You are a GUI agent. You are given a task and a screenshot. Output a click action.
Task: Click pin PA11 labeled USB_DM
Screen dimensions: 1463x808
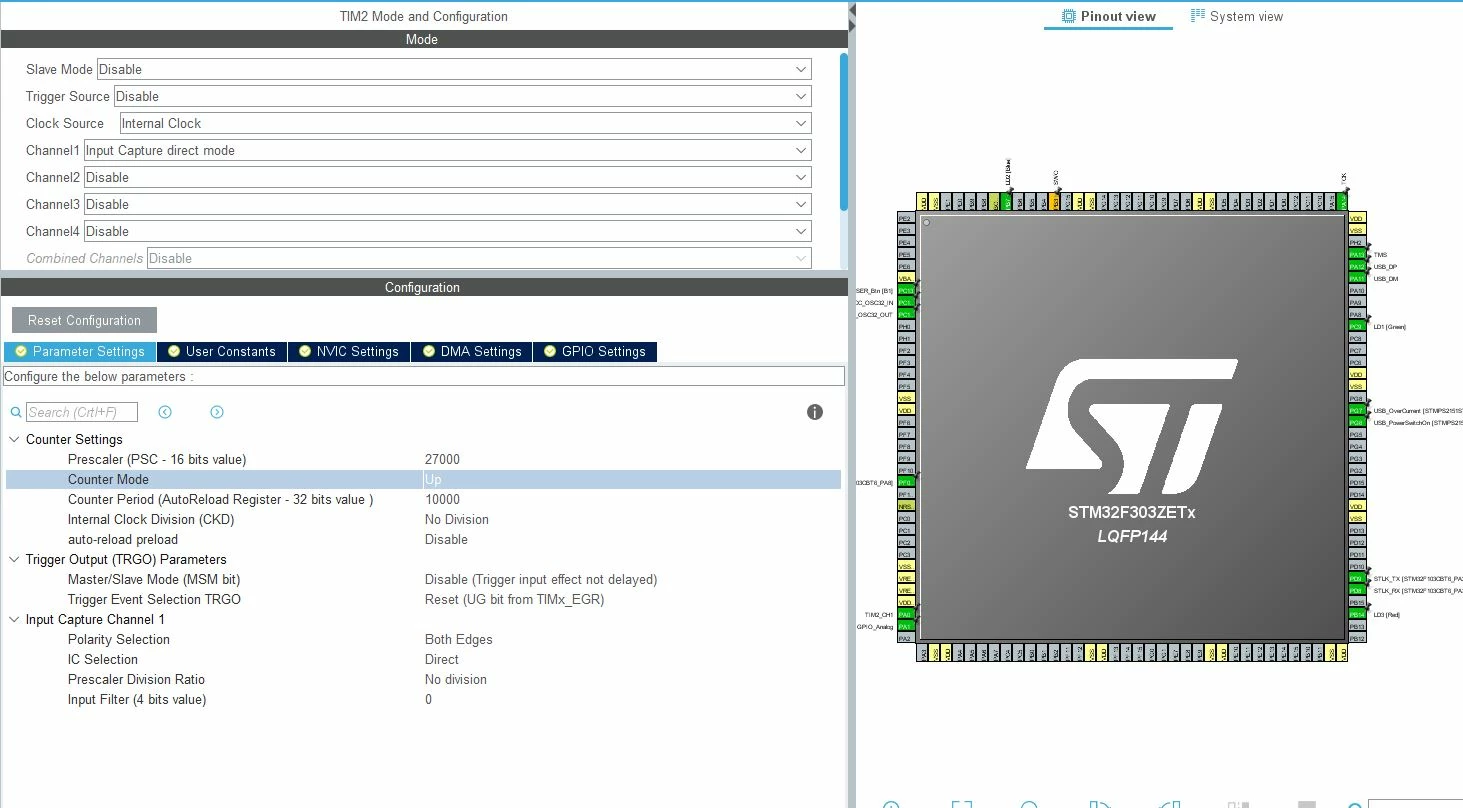[x=1356, y=278]
